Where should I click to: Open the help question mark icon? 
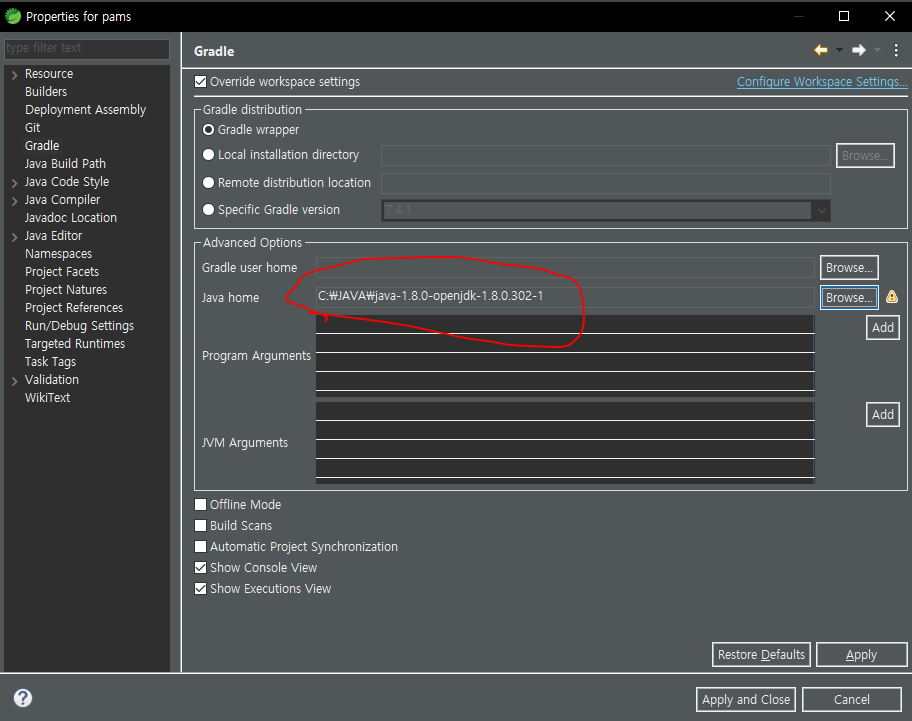pyautogui.click(x=23, y=698)
